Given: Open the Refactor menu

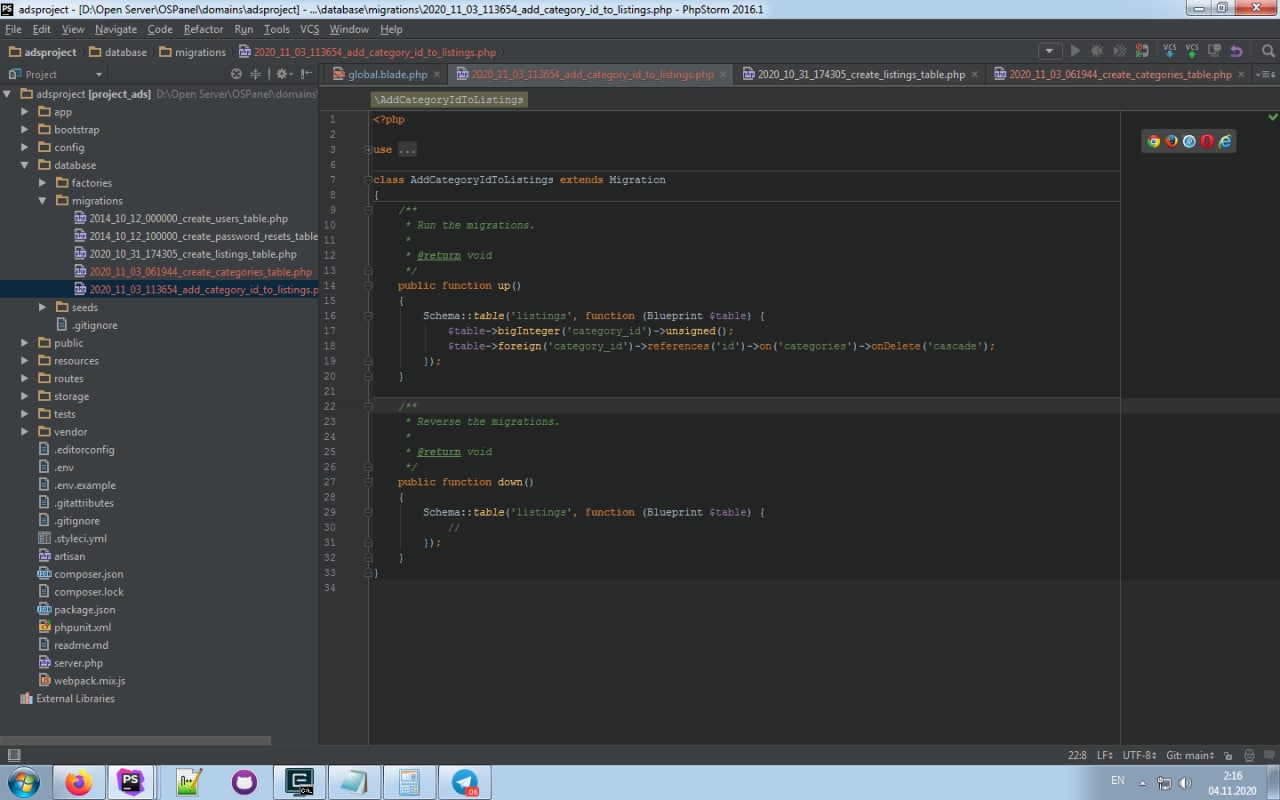Looking at the screenshot, I should coord(203,30).
